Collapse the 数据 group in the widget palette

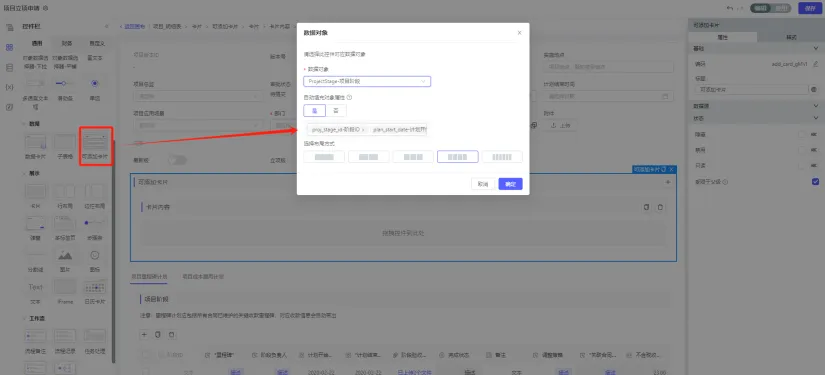[24, 124]
